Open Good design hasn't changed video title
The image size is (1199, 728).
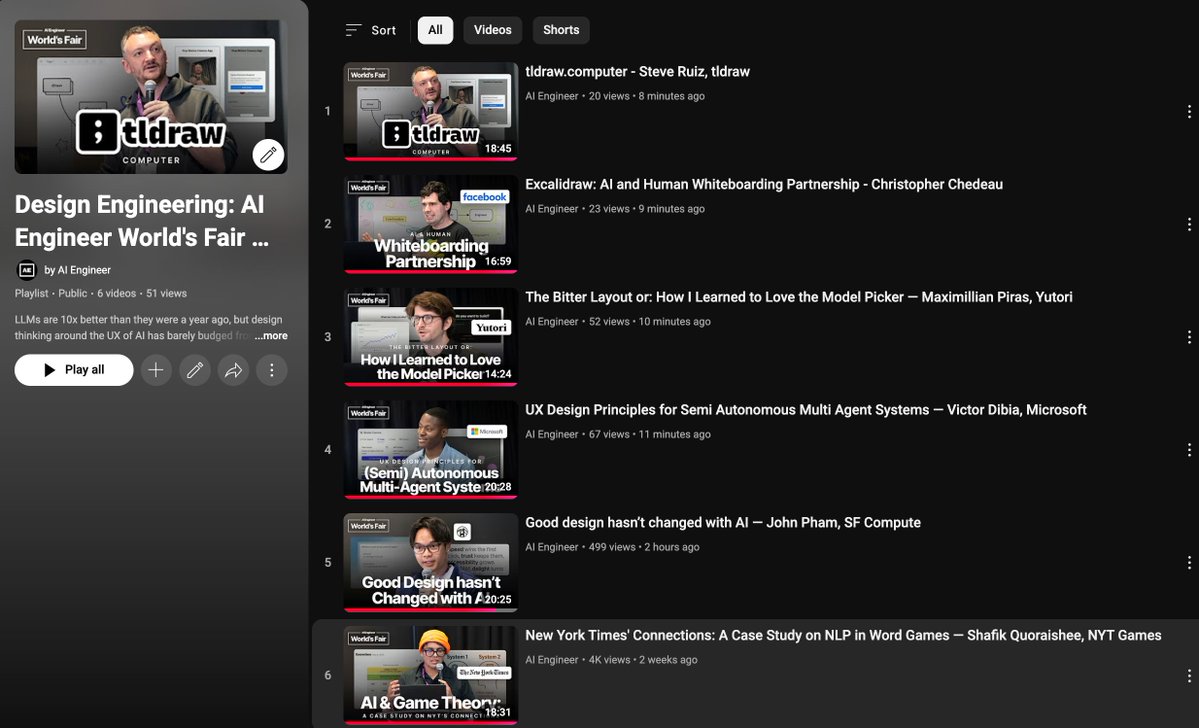pos(723,522)
